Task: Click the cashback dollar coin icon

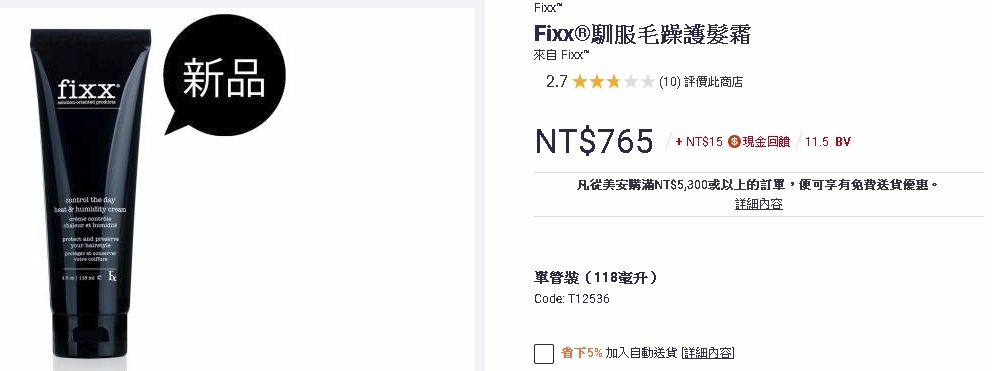Action: (x=734, y=142)
